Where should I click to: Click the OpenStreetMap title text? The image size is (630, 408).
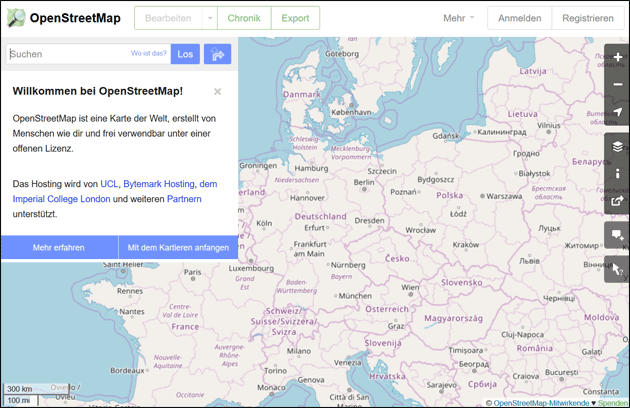[x=75, y=18]
